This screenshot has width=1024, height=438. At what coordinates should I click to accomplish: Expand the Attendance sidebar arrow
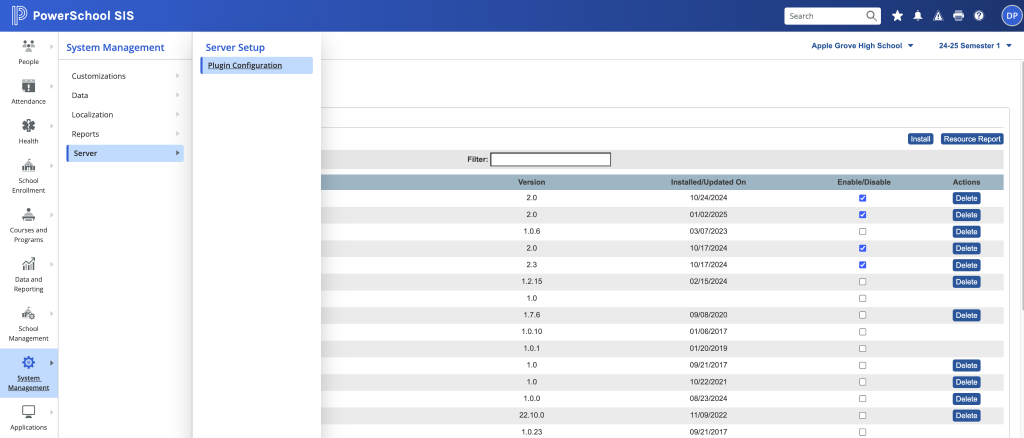51,86
